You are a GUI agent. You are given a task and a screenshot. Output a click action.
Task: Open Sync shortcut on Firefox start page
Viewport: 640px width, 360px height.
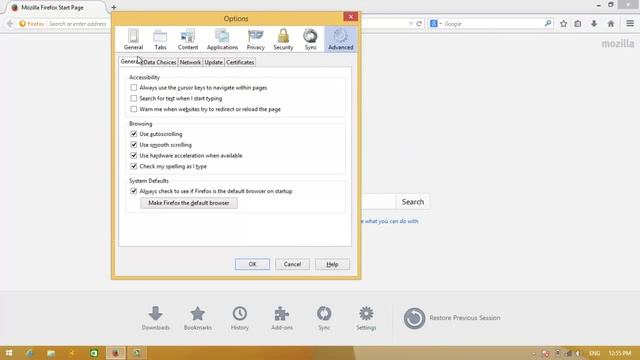[x=324, y=318]
